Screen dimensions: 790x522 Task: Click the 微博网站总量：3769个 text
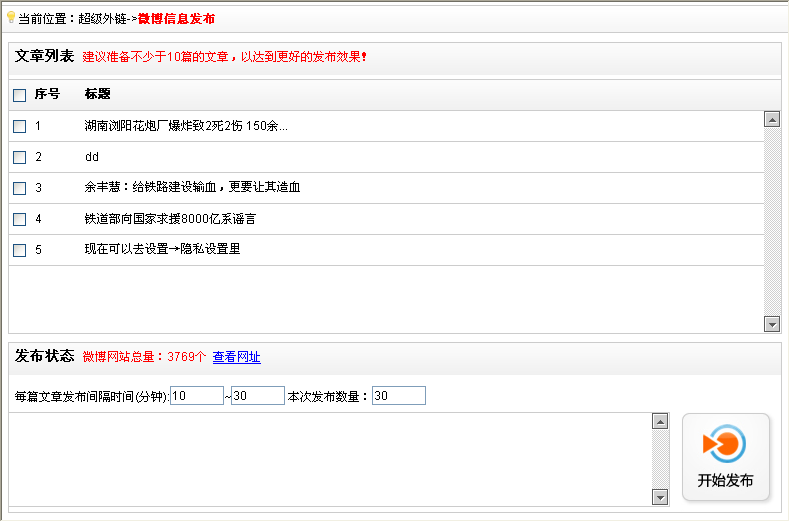[x=144, y=357]
